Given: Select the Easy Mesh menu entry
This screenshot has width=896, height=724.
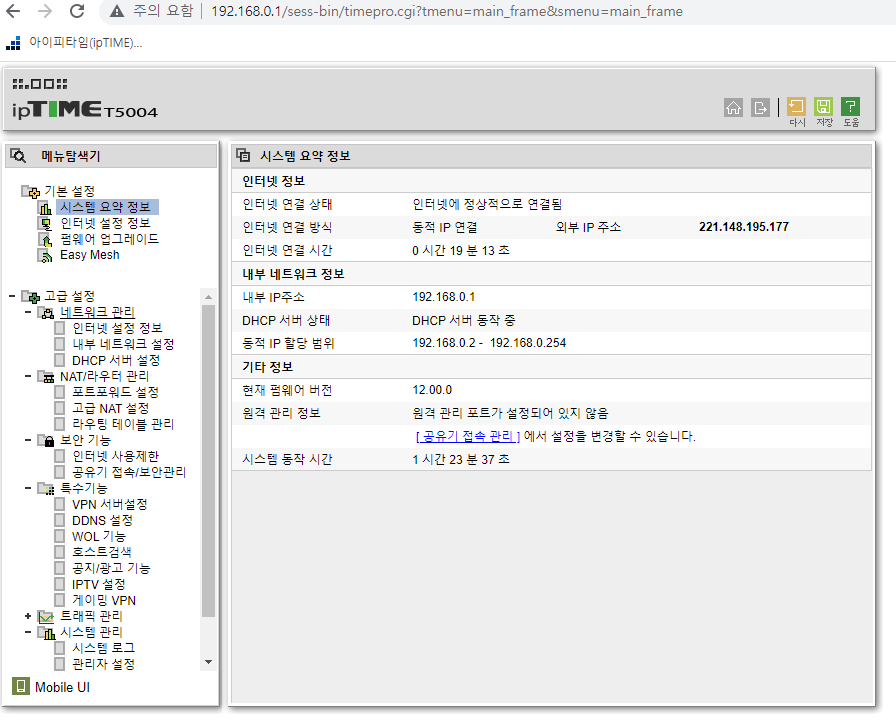Looking at the screenshot, I should pos(90,255).
